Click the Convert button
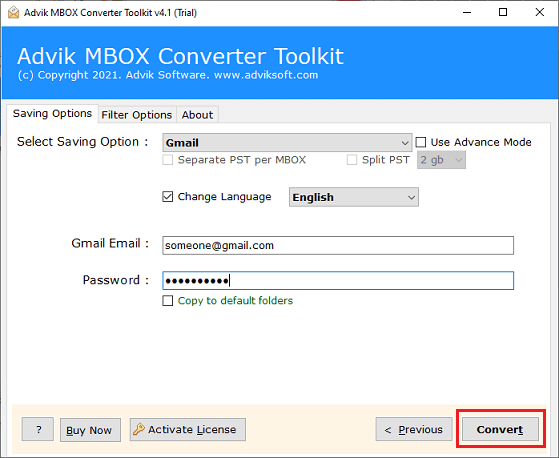This screenshot has width=559, height=458. (x=500, y=429)
